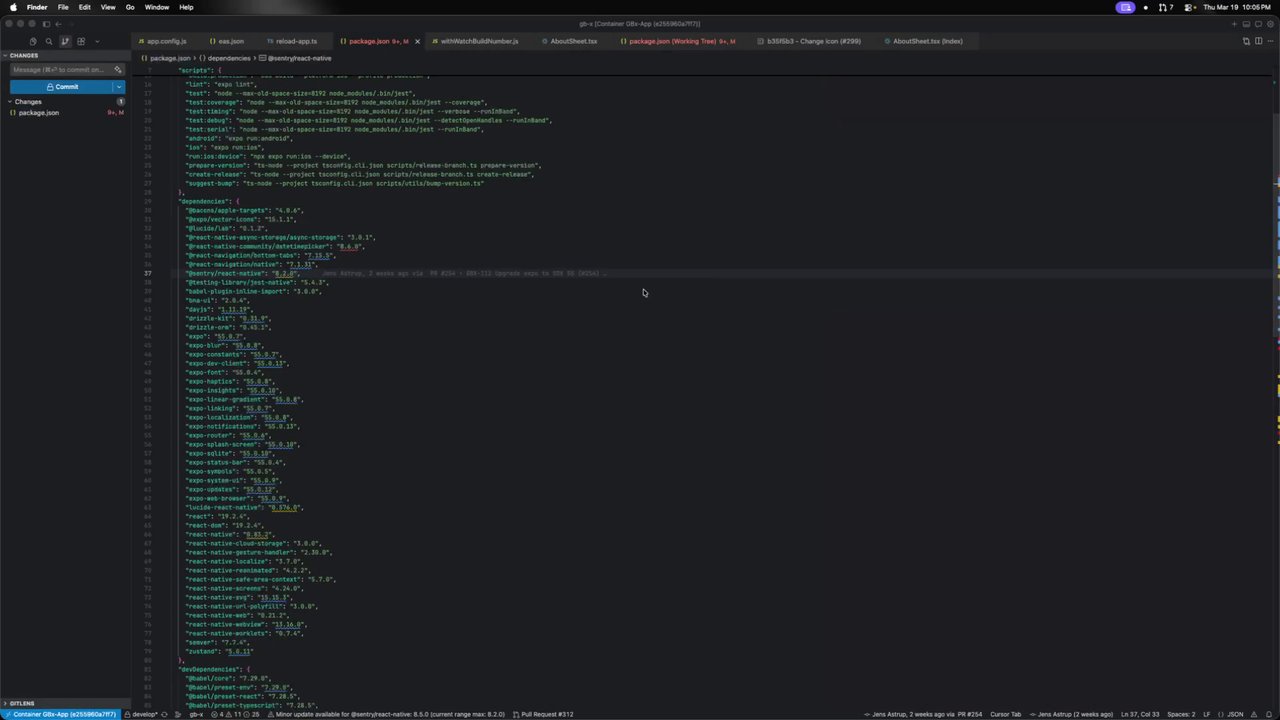The image size is (1280, 720).
Task: Click the "devDependencies" key line in editor
Action: pos(212,669)
